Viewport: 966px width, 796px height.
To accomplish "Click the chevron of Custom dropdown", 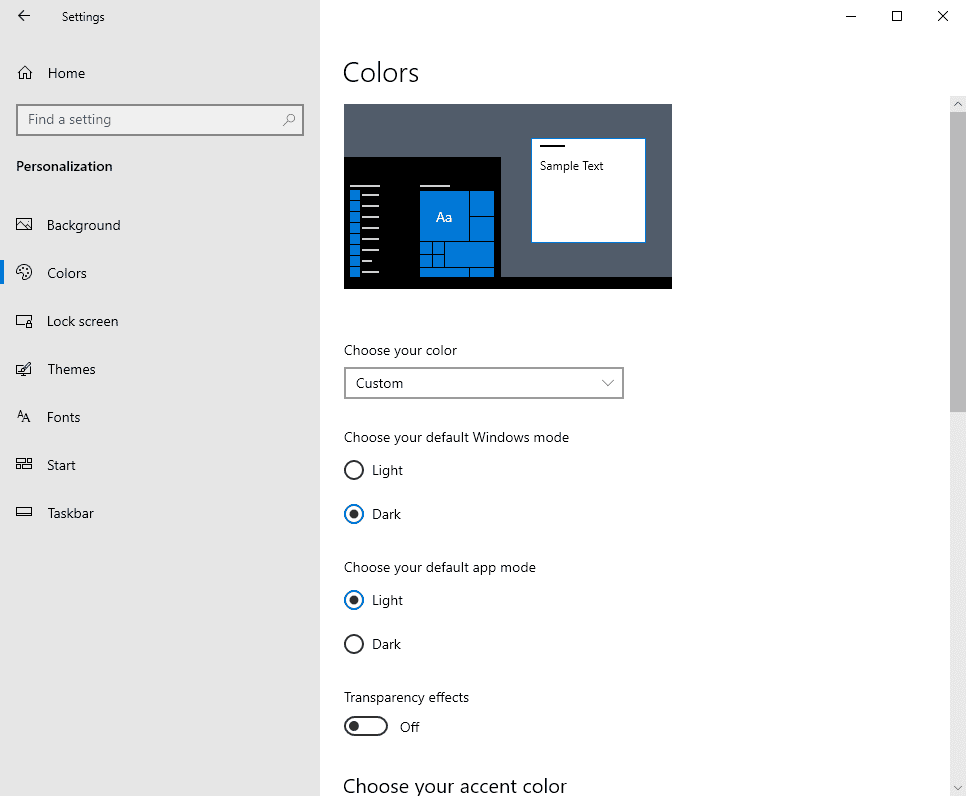I will tap(607, 383).
